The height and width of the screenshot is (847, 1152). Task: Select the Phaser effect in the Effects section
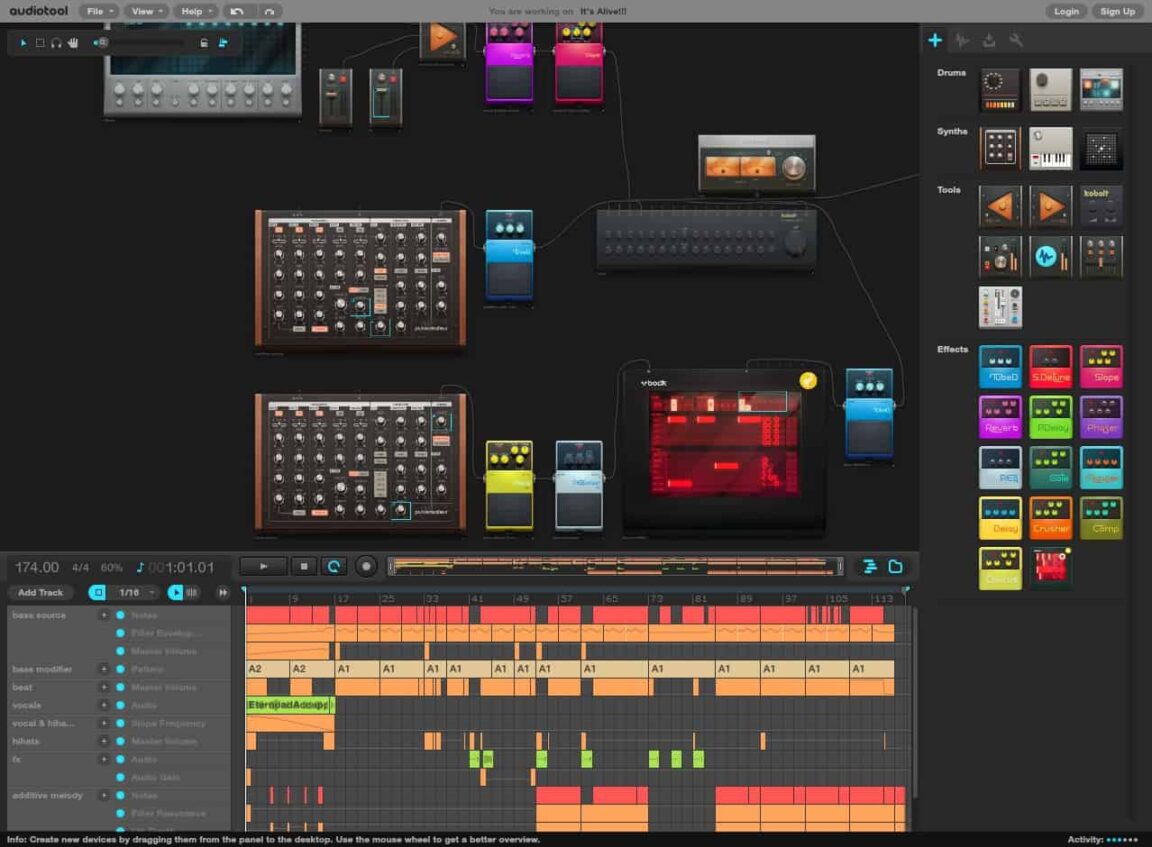[x=1101, y=416]
